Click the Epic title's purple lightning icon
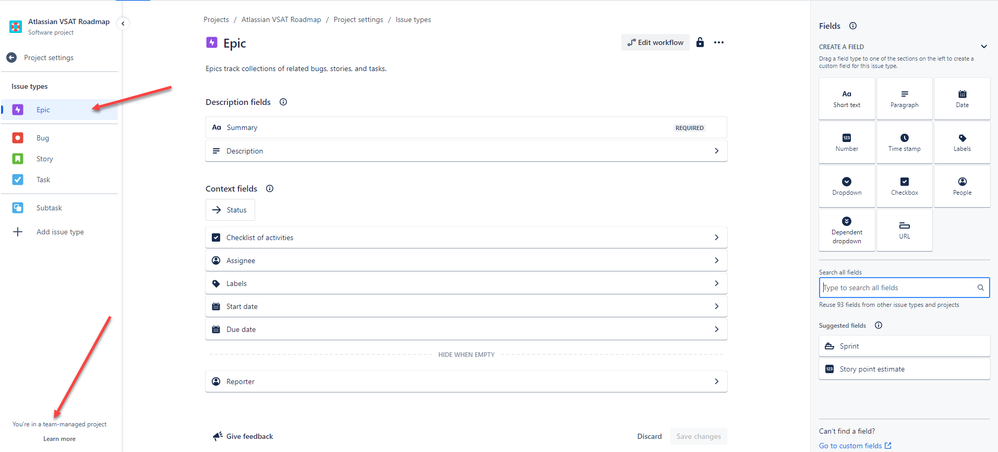Viewport: 998px width, 452px height. (211, 43)
